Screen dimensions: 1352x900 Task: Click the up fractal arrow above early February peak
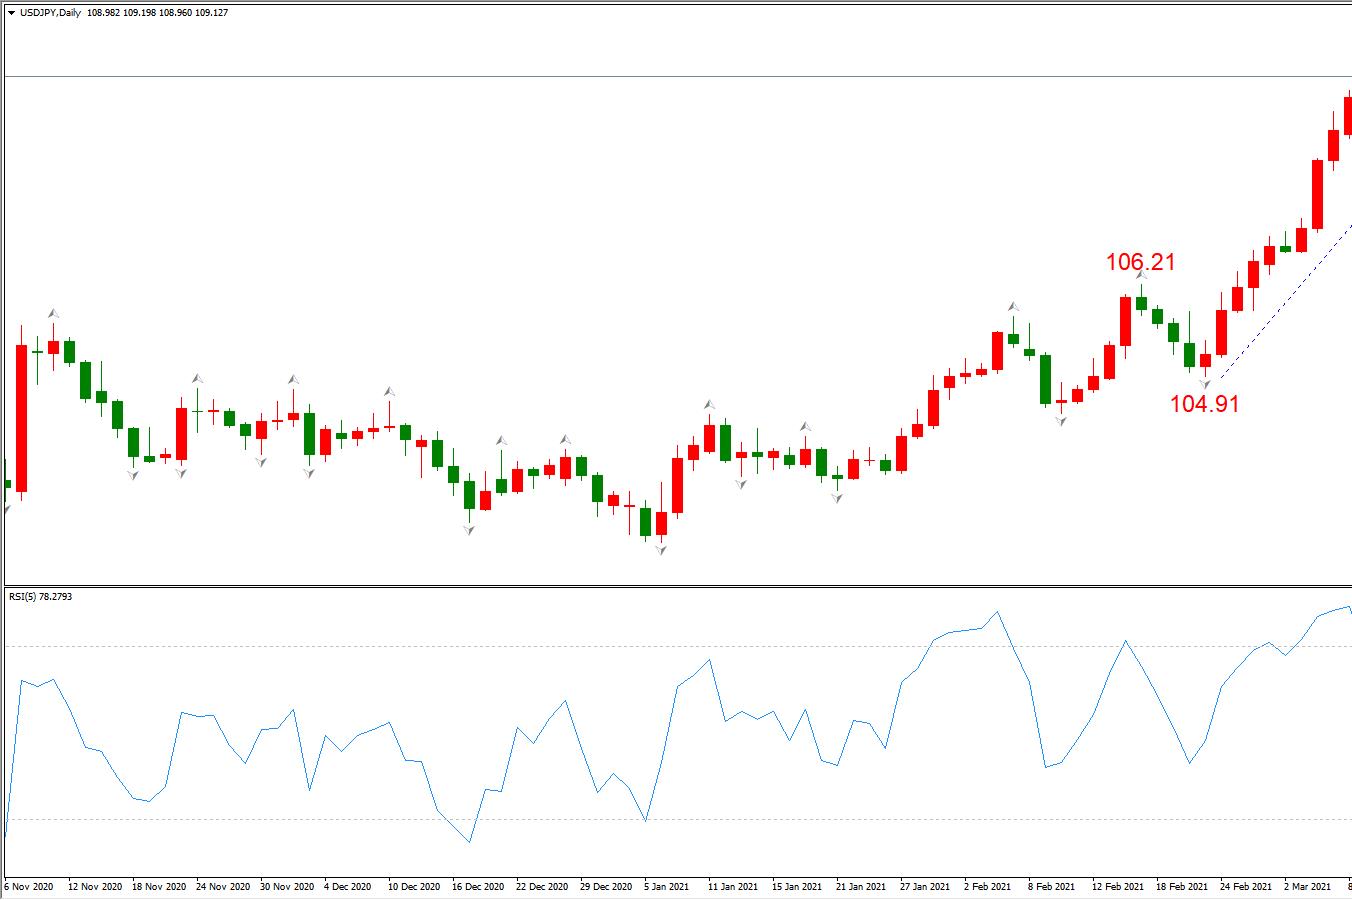coord(1013,307)
